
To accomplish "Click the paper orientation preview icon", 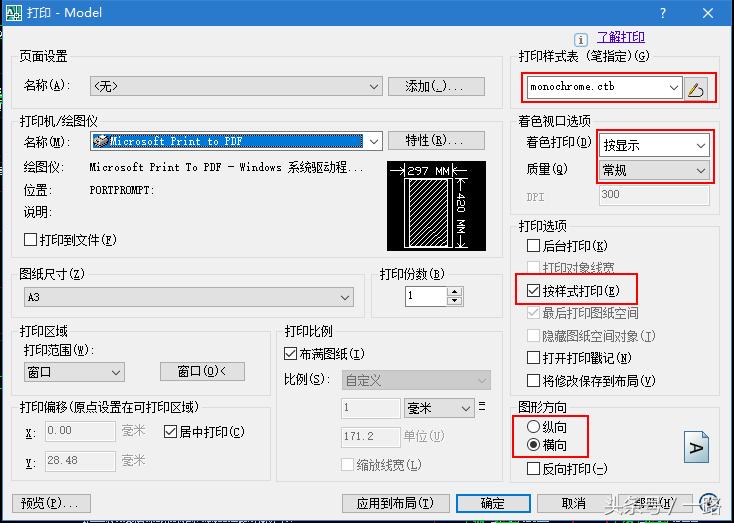I will [x=696, y=447].
